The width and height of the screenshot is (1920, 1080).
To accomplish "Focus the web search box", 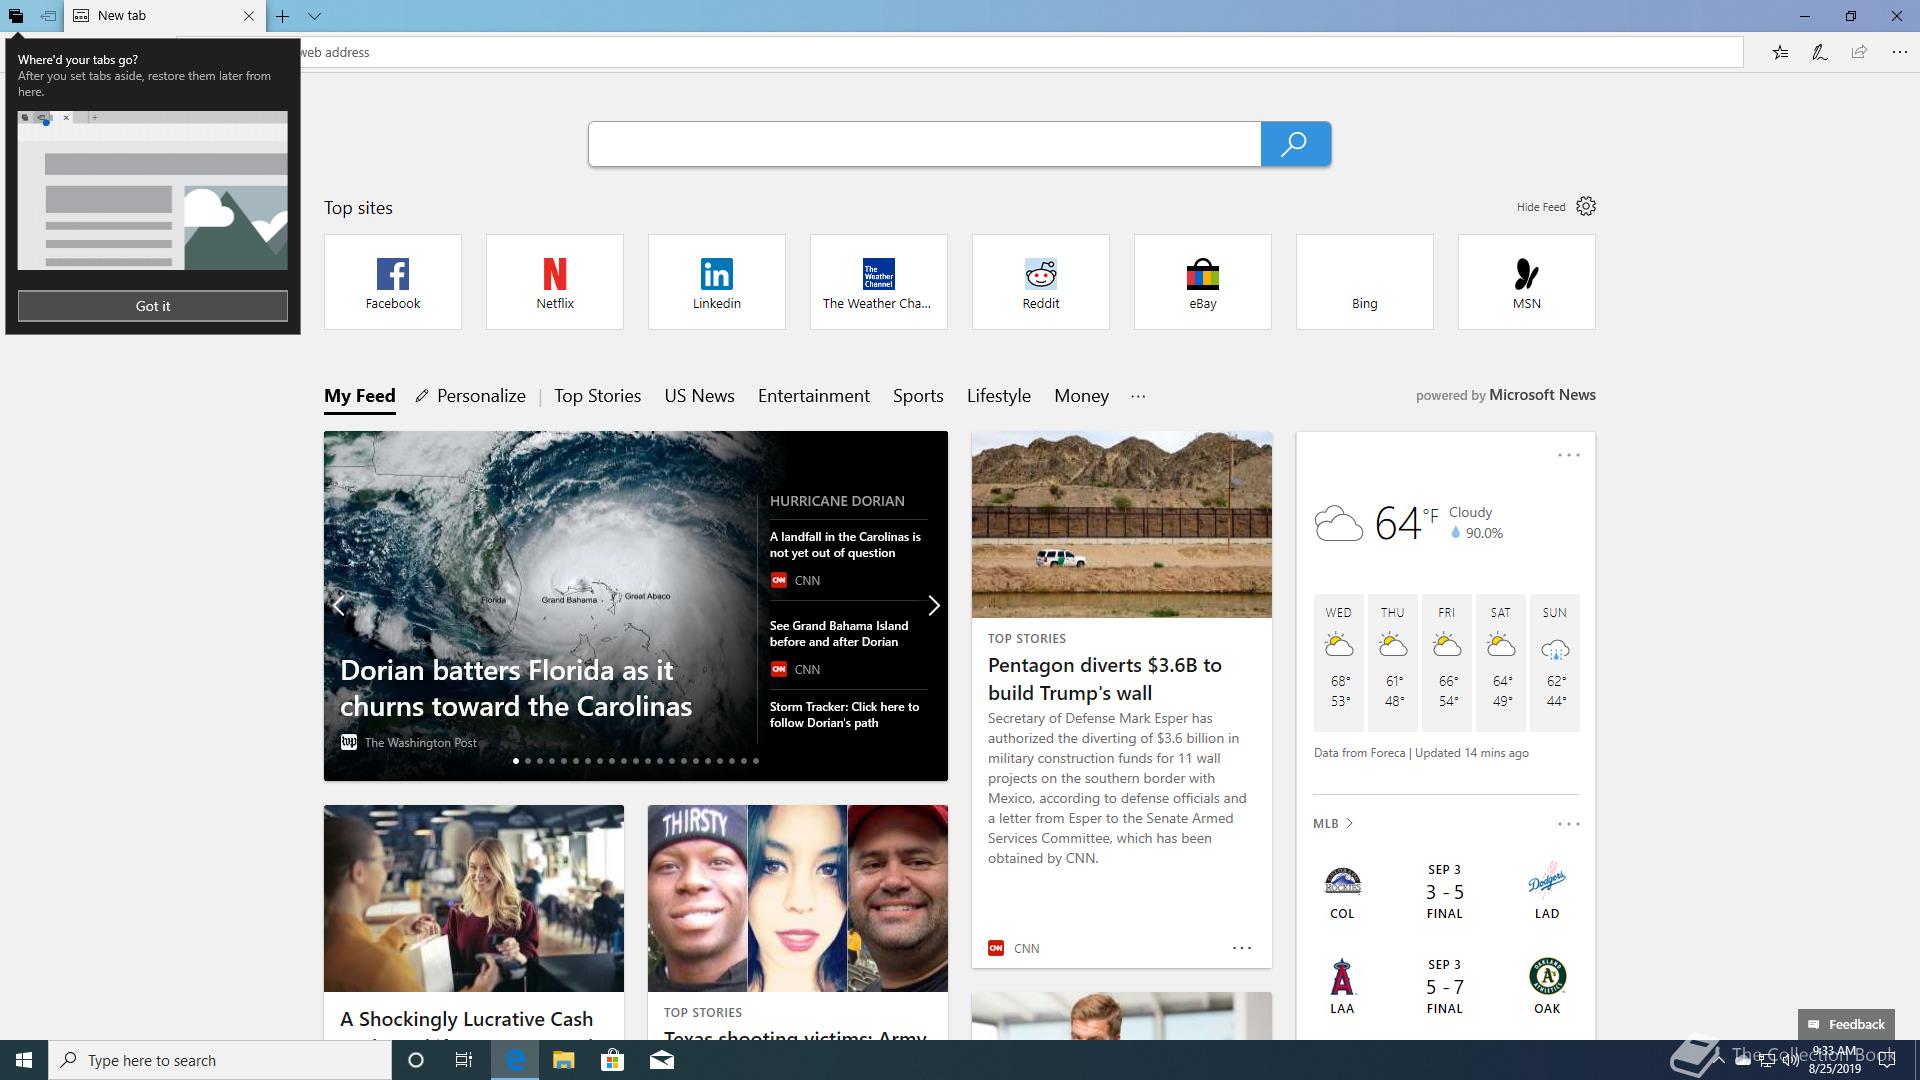I will pyautogui.click(x=925, y=144).
